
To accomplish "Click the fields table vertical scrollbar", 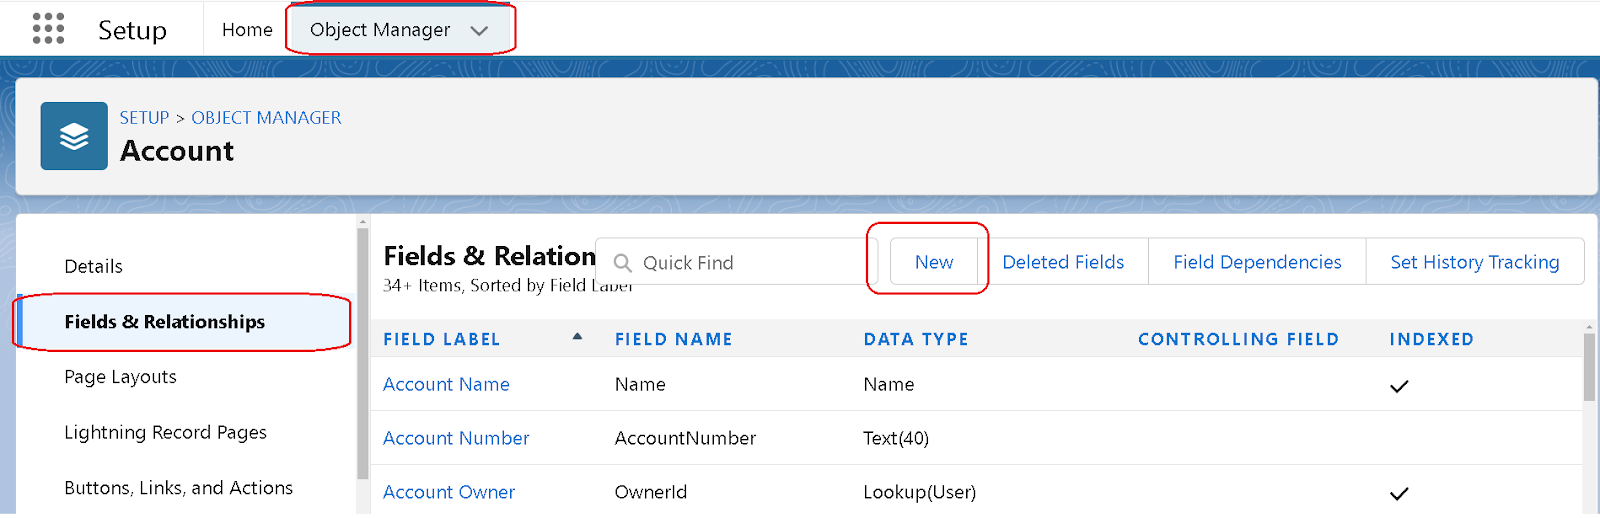I will tap(1589, 366).
